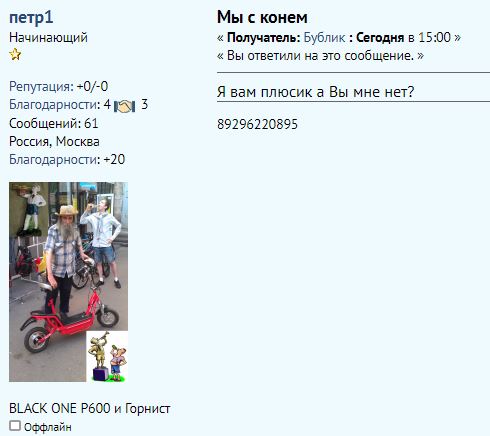Click the cartoon bugler statue image
Viewport: 490px width, 436px height.
[107, 356]
